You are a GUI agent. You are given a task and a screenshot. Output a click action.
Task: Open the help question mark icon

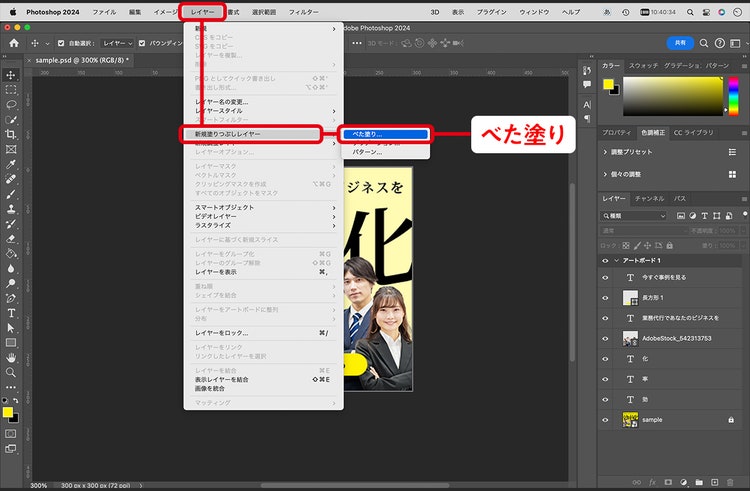coord(719,43)
